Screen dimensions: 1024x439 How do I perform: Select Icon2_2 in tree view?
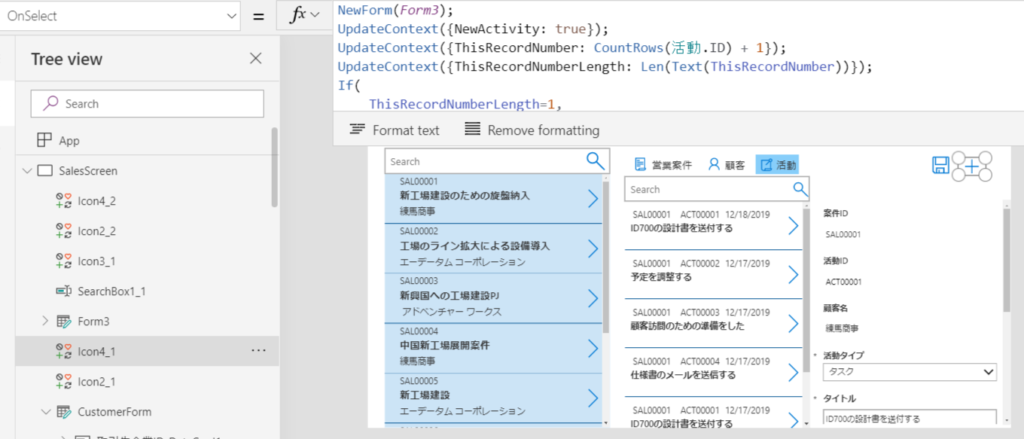(97, 231)
